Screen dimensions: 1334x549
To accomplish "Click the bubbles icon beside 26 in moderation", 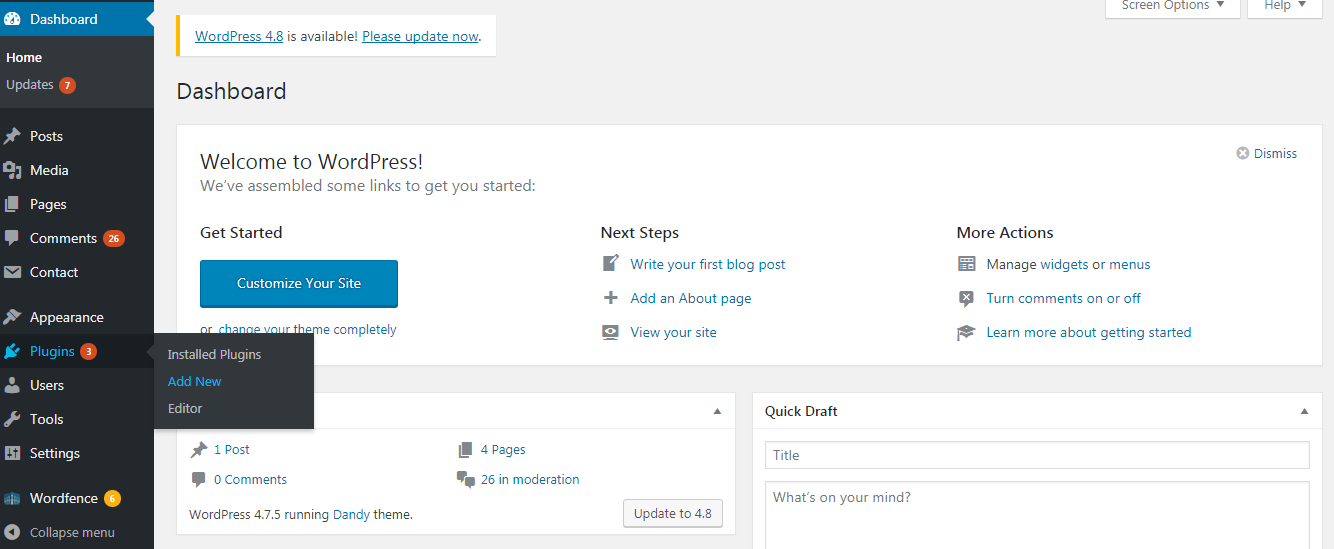I will tap(466, 480).
